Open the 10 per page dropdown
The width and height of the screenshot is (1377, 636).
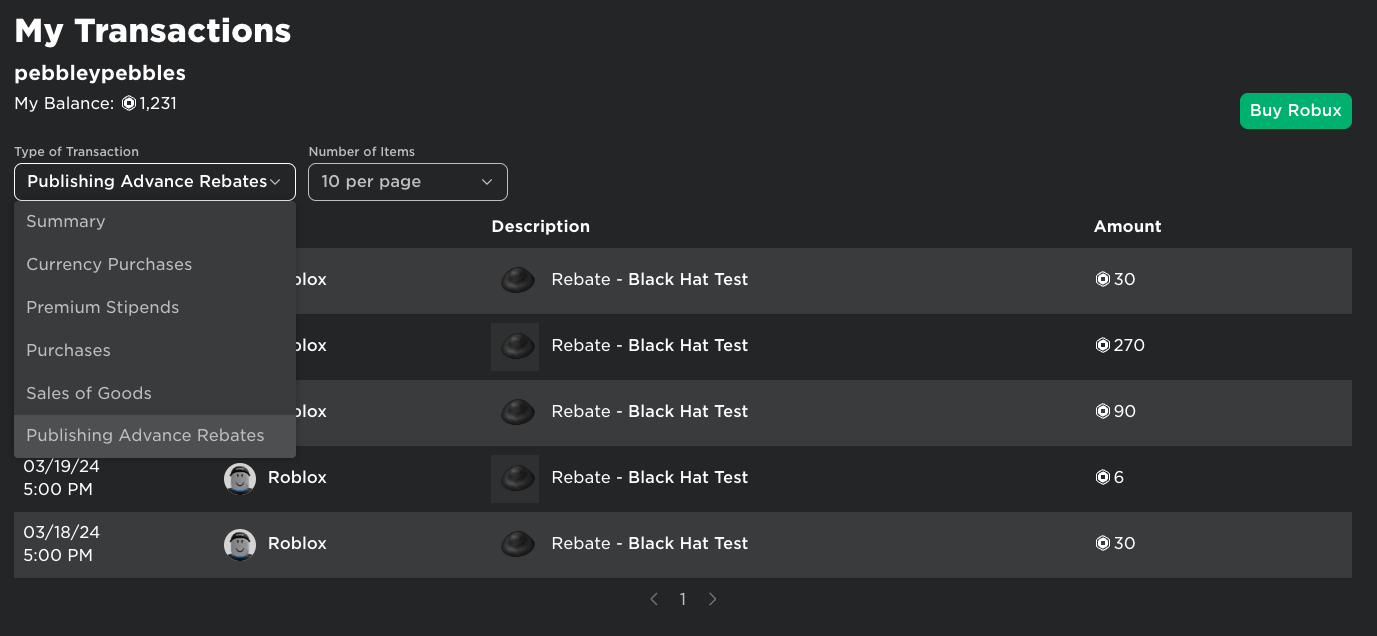pyautogui.click(x=408, y=182)
